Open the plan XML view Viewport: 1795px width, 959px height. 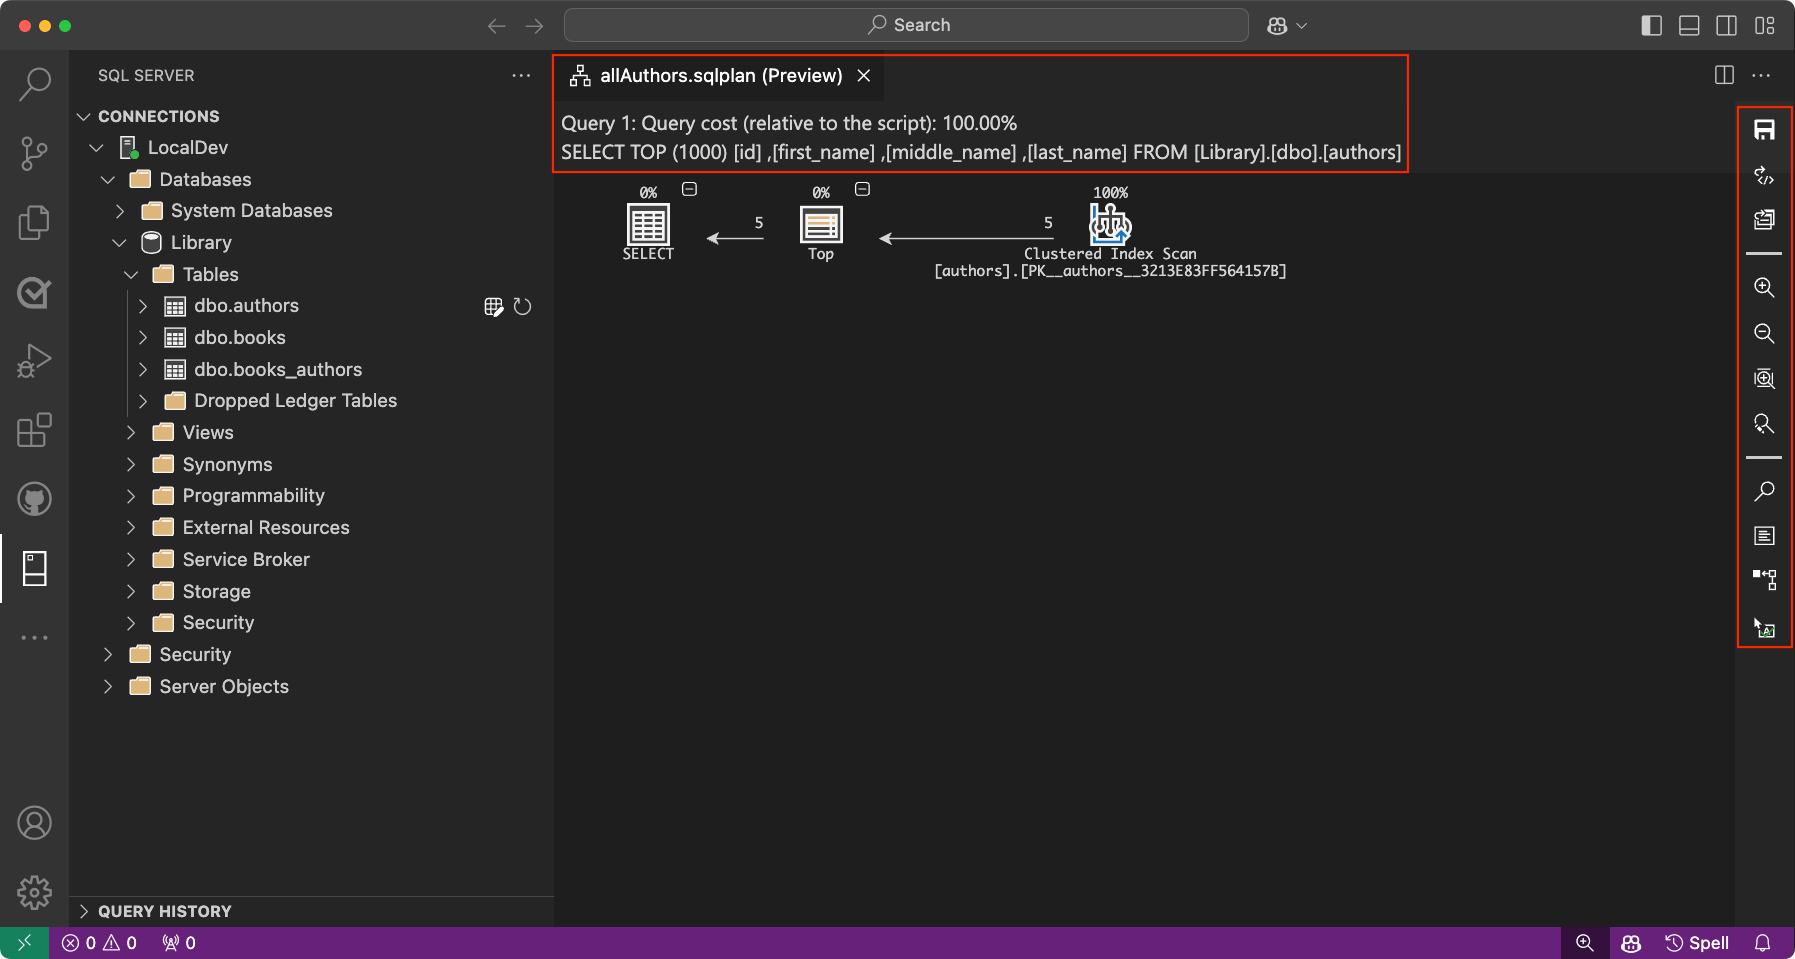(1764, 176)
